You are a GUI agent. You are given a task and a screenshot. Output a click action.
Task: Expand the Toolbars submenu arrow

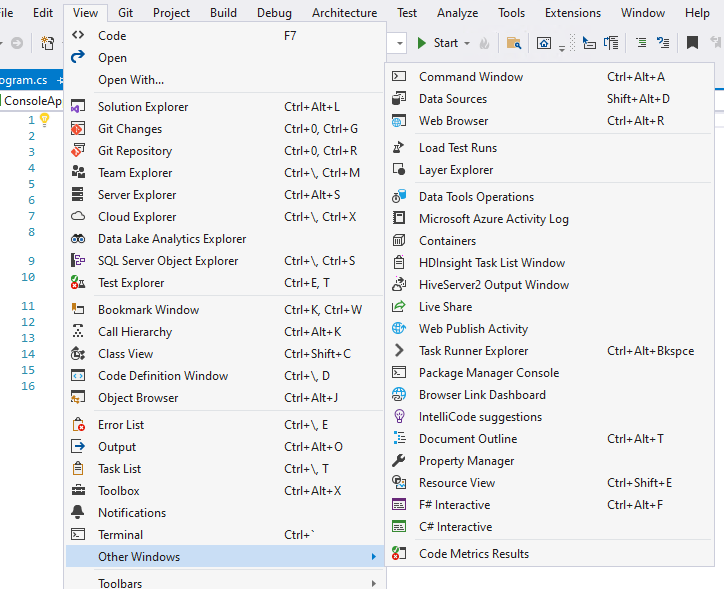[374, 583]
